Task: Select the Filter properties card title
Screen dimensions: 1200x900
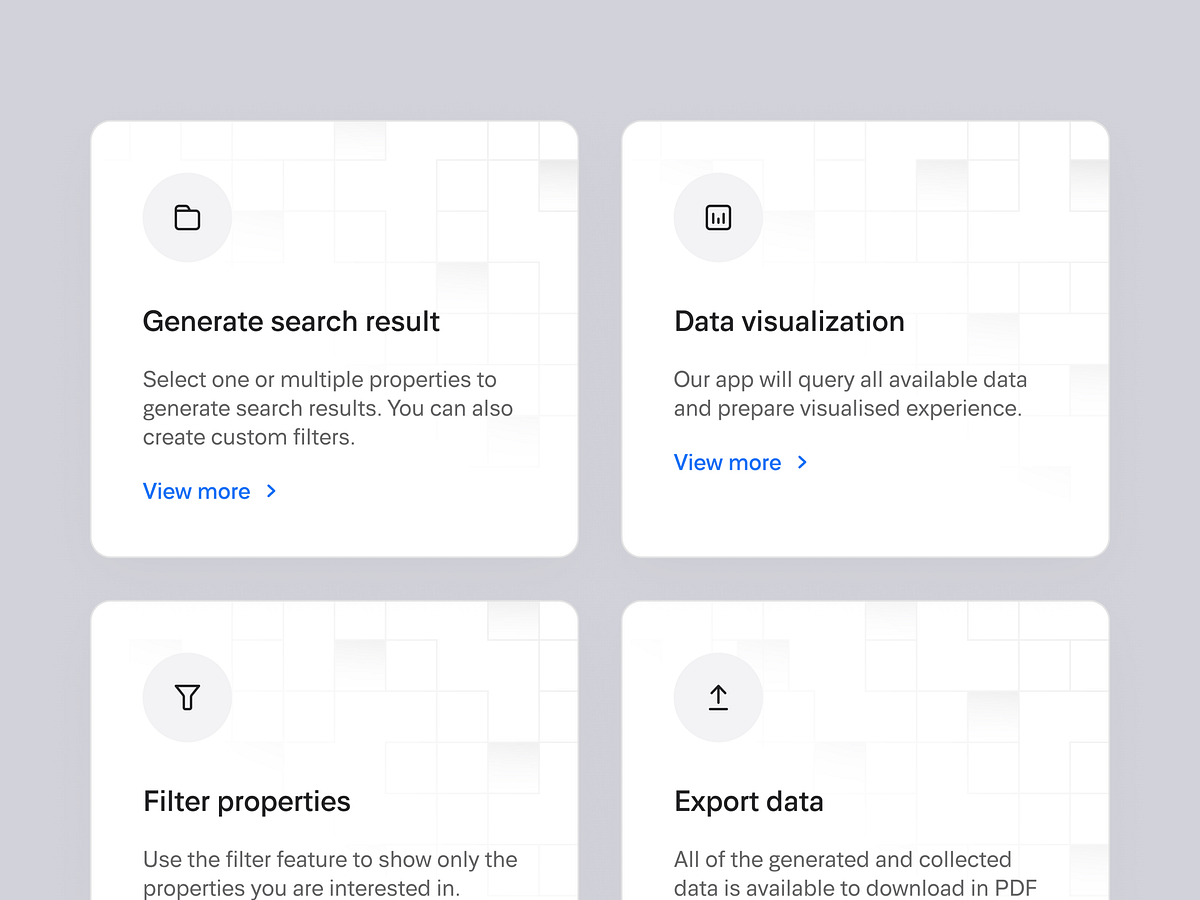Action: click(x=246, y=801)
